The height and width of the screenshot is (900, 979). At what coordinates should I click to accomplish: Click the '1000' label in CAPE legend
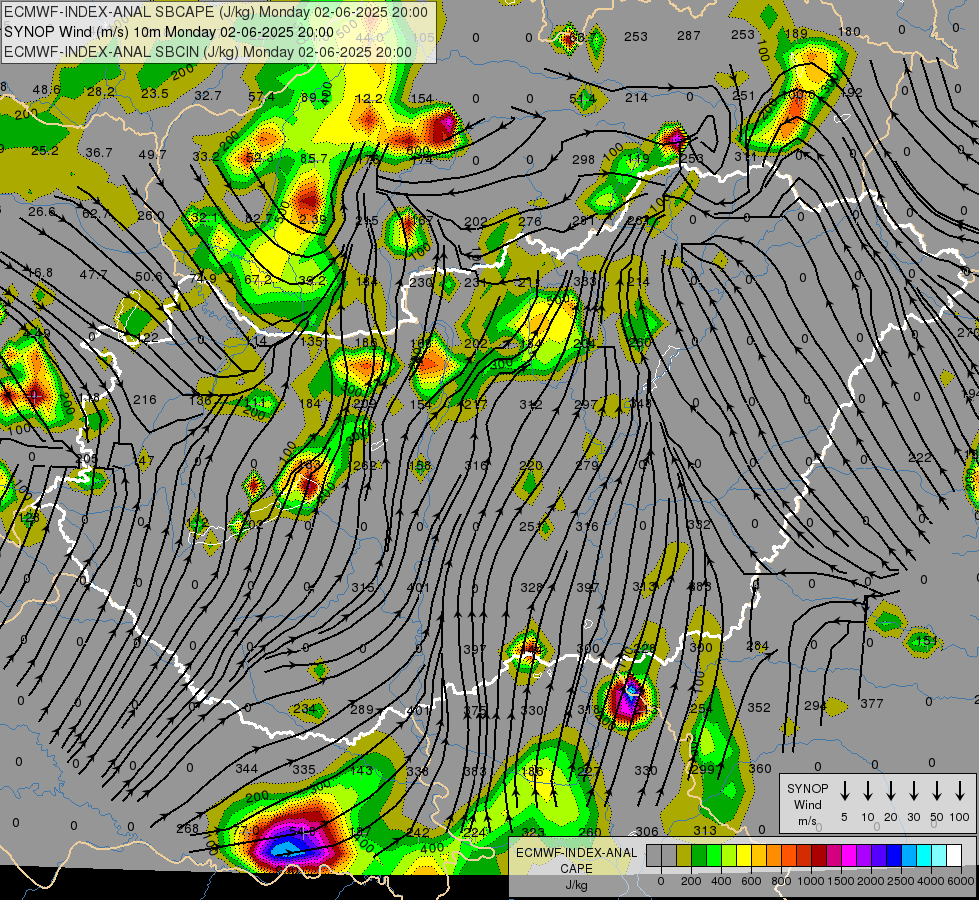tap(811, 881)
